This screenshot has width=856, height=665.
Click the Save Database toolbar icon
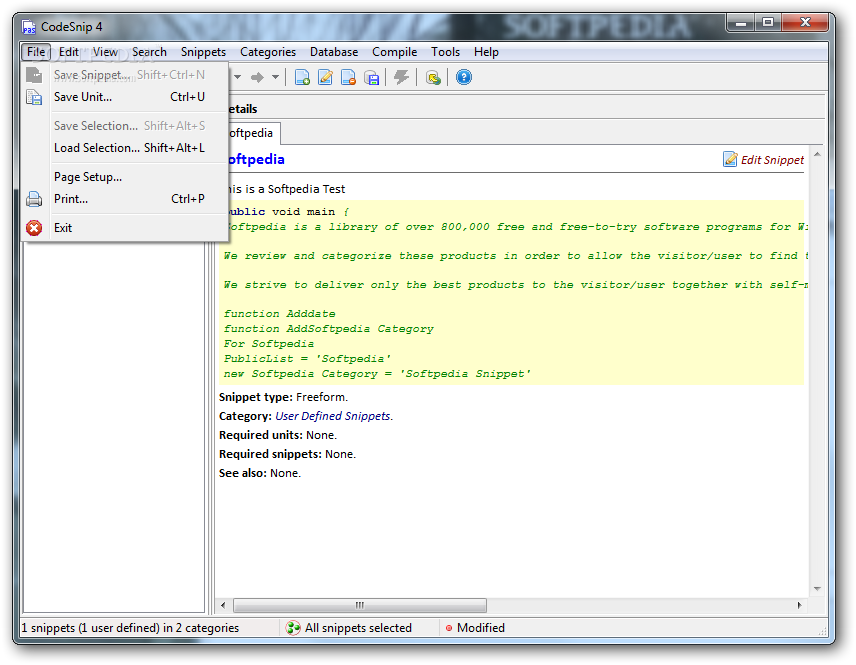[372, 78]
